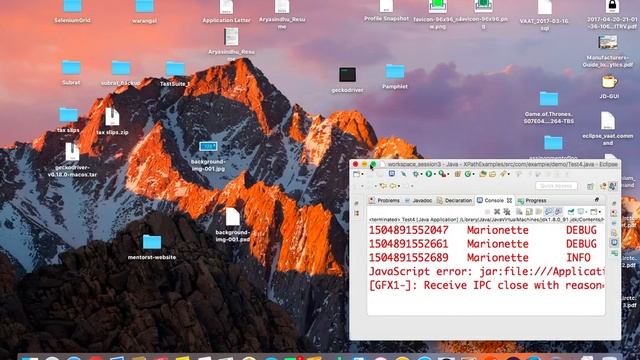Expand Display Selected Console dropdown arrow
The image size is (640, 360).
[586, 212]
